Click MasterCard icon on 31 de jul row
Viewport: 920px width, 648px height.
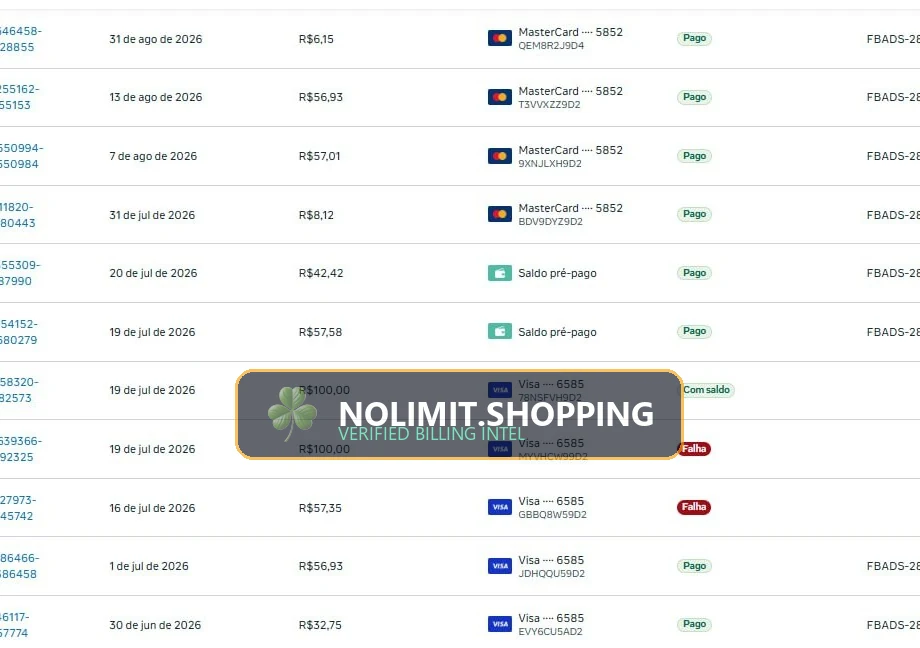point(500,214)
